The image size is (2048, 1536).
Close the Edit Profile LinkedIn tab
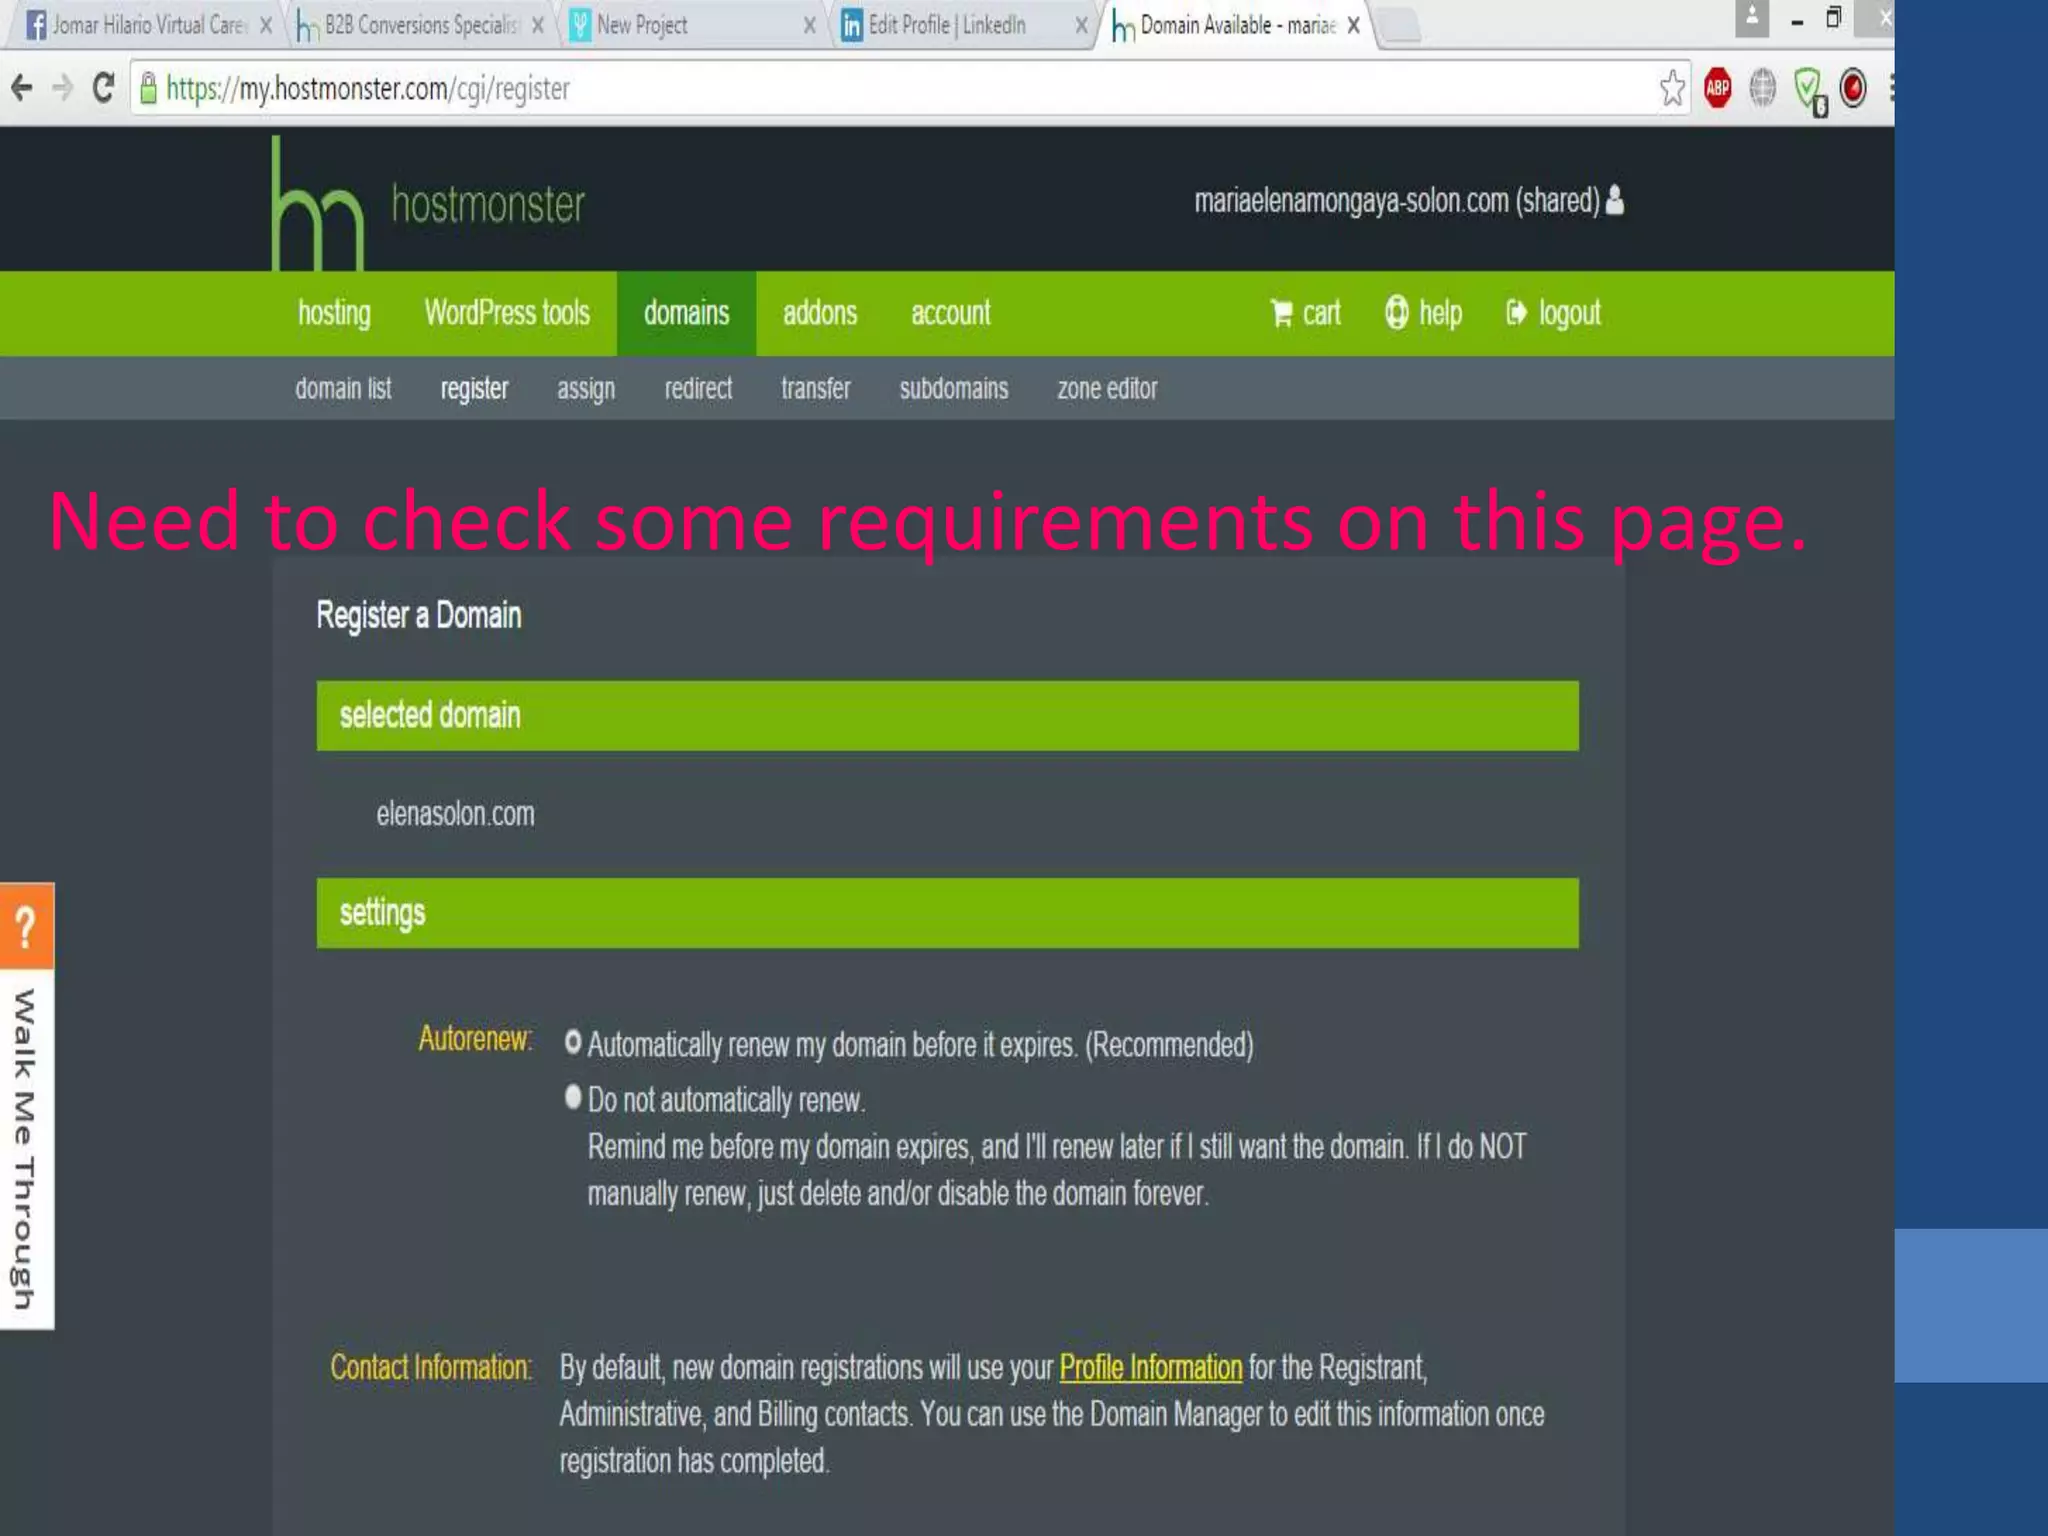(1082, 26)
